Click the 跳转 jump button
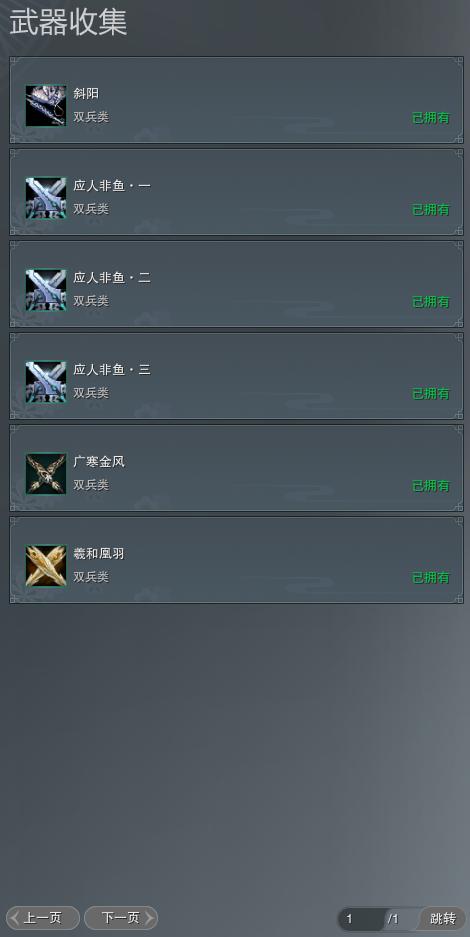 [443, 918]
